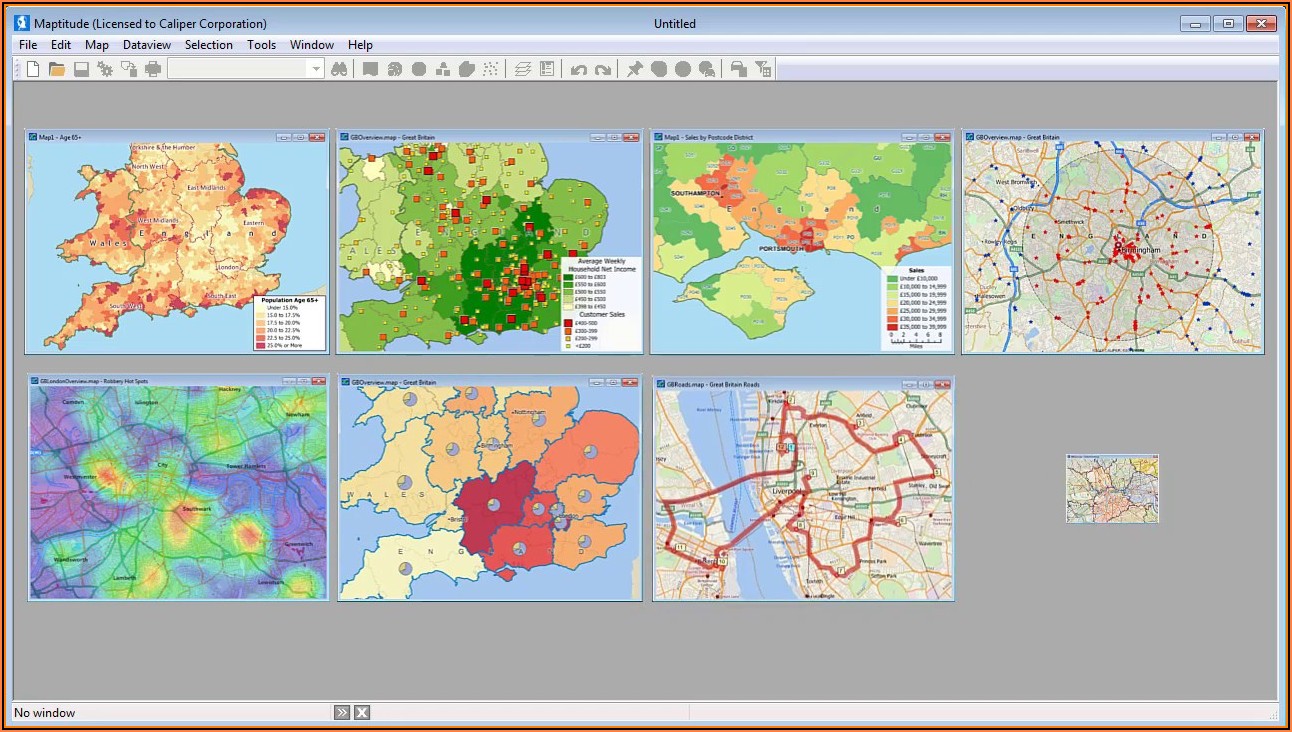Click the Undo arrow icon
This screenshot has height=732, width=1292.
tap(579, 69)
